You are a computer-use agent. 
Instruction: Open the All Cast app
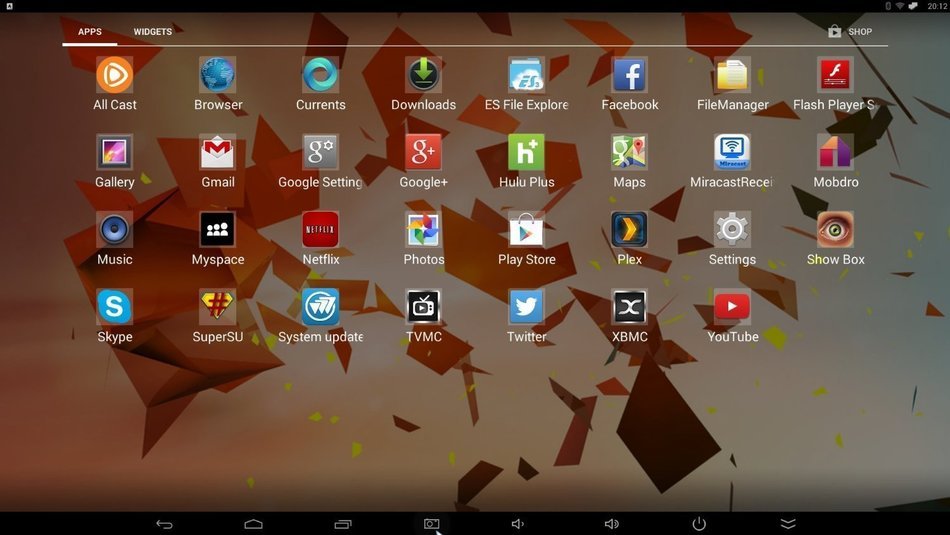point(115,75)
